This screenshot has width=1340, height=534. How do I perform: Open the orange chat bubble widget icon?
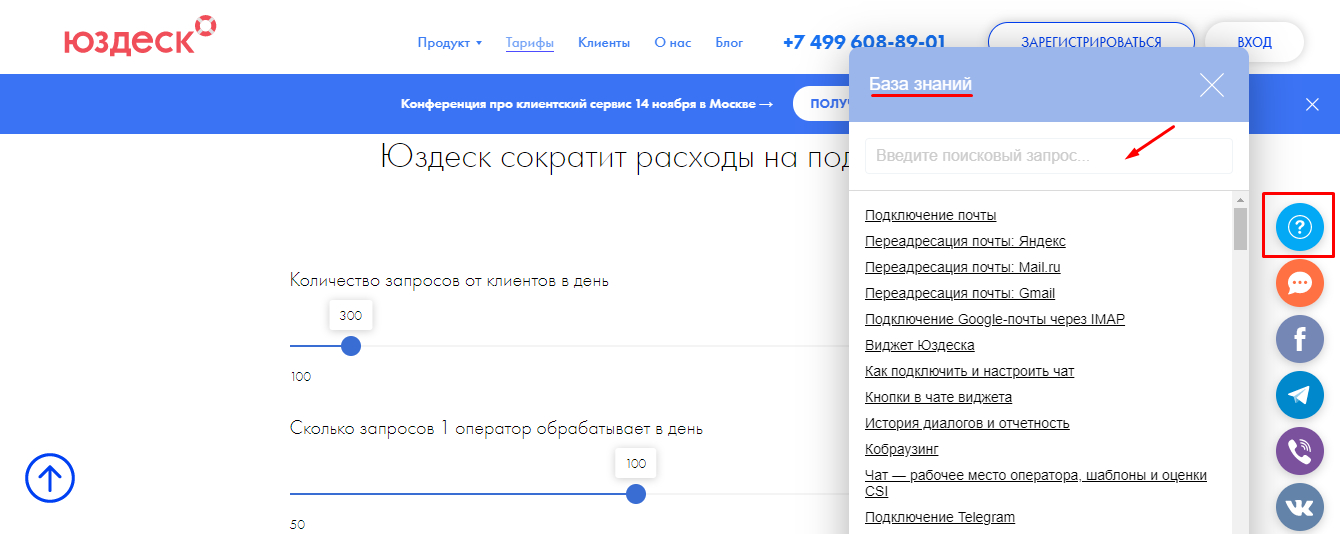pyautogui.click(x=1299, y=283)
